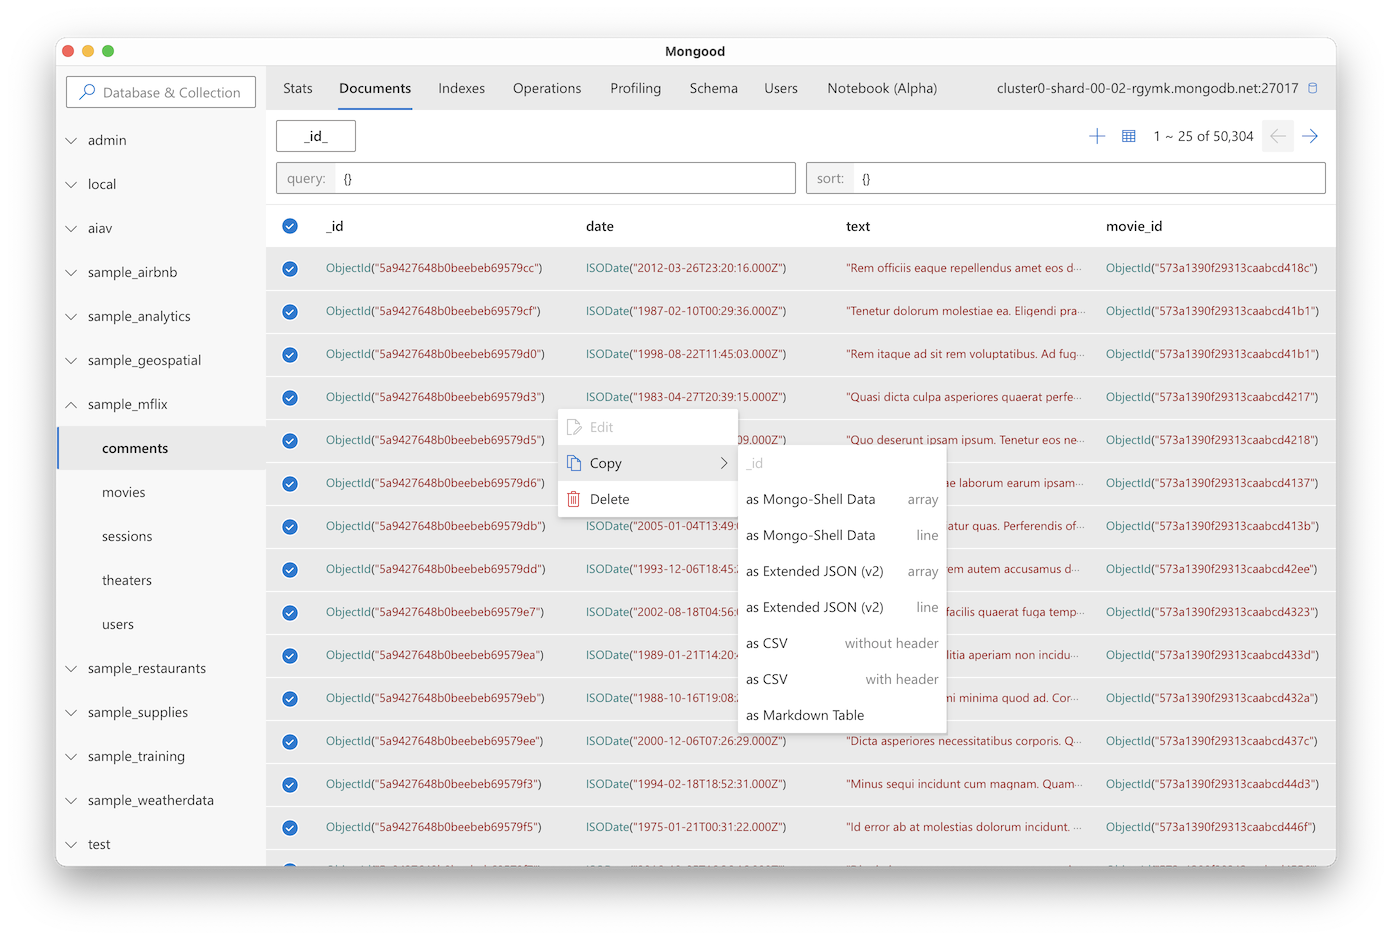Switch to the Profiling tab
The image size is (1392, 940).
pos(636,88)
